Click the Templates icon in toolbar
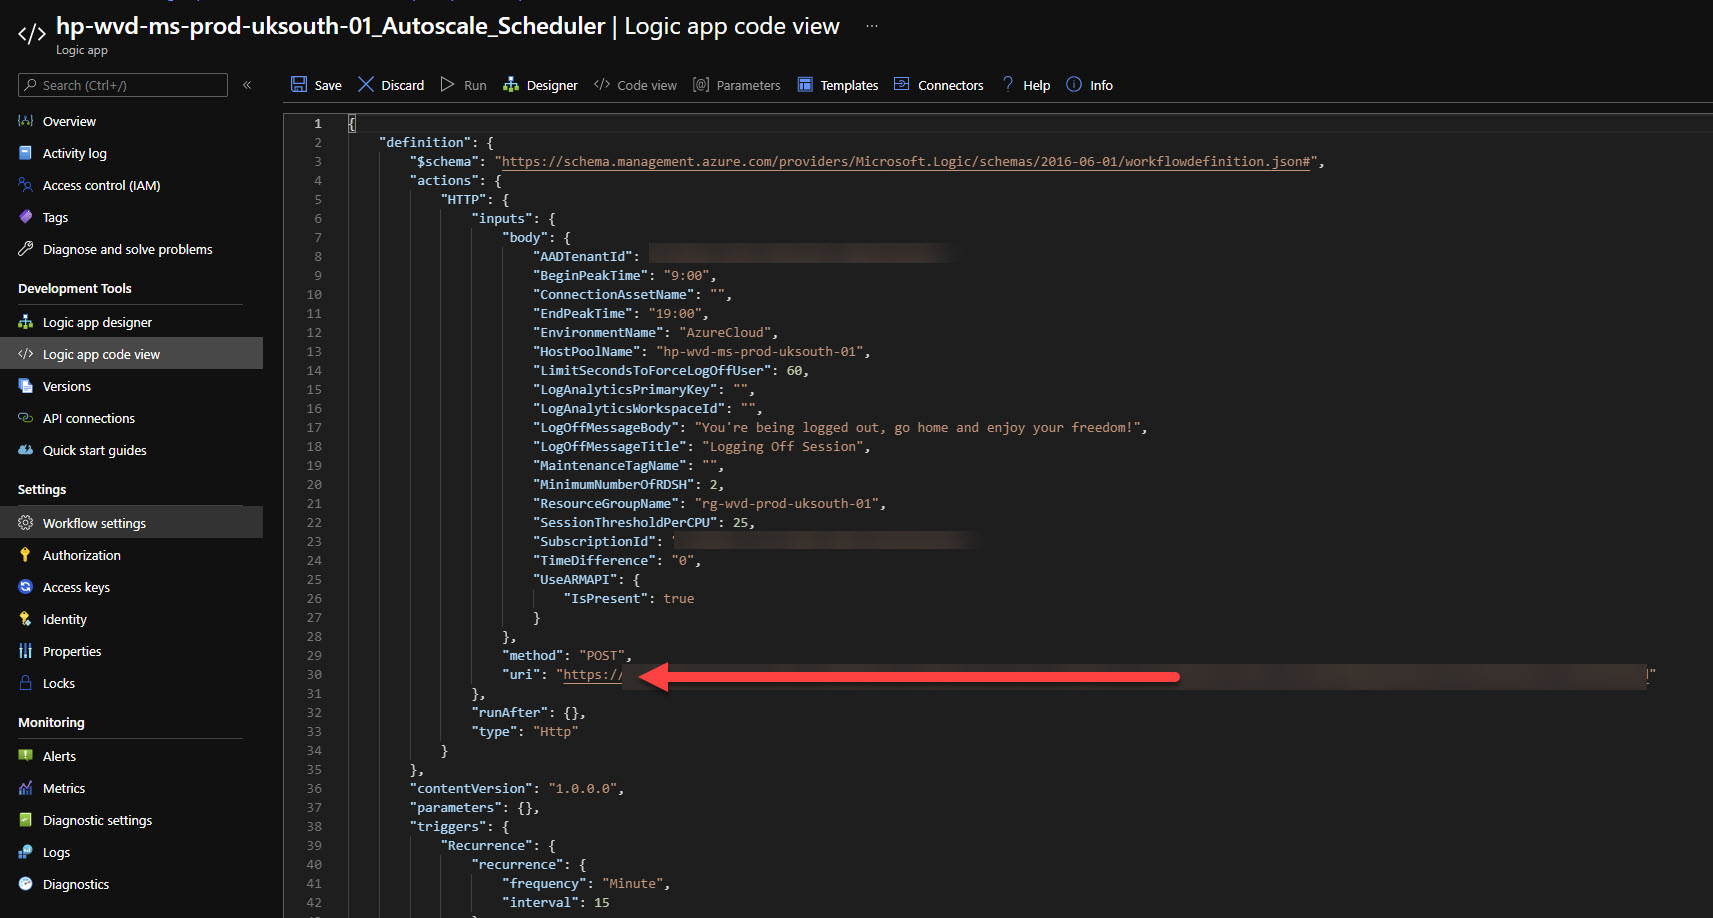 click(805, 84)
